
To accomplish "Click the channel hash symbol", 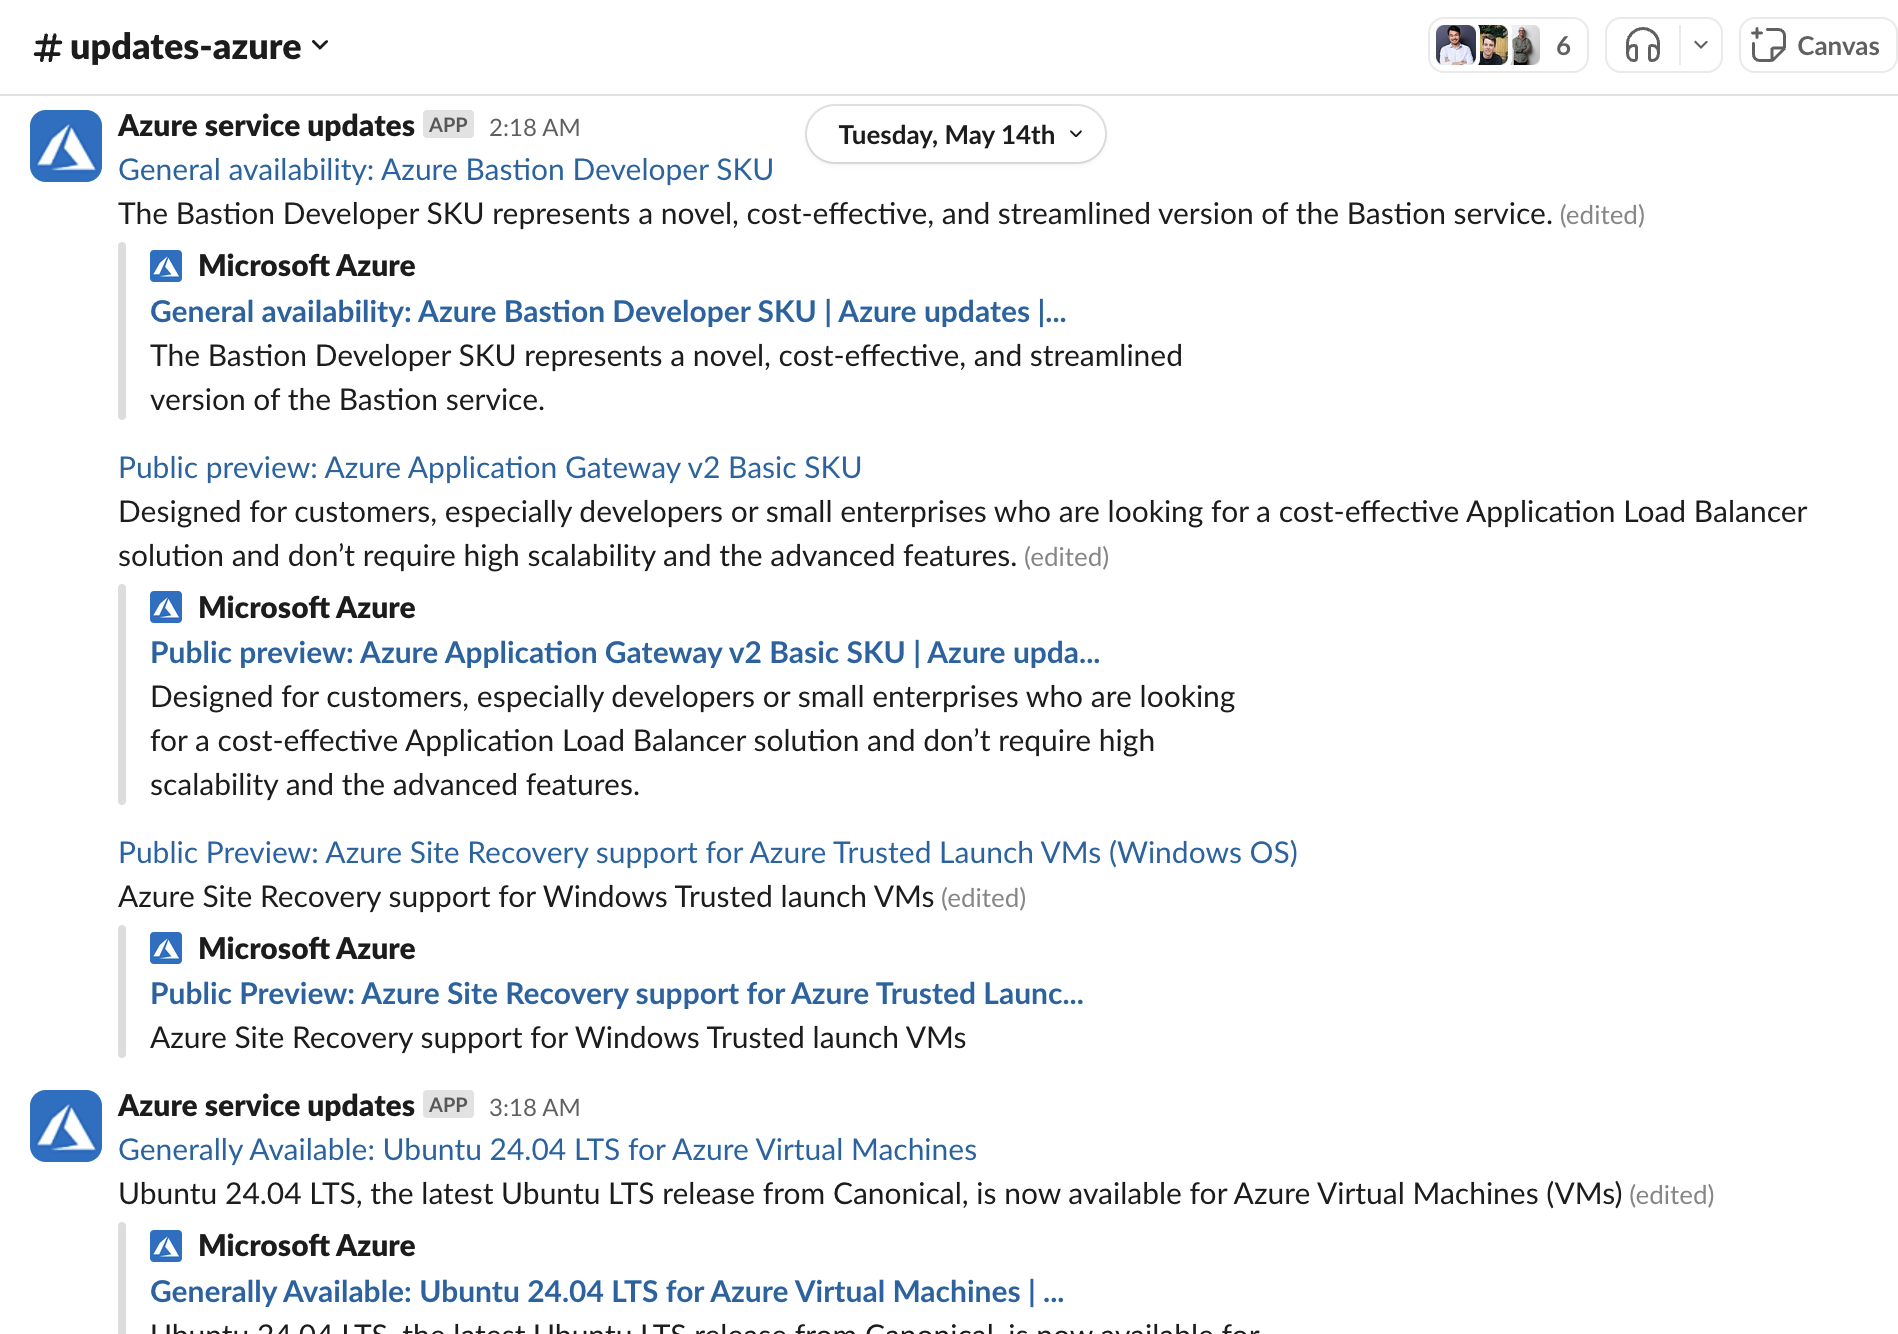I will pos(47,47).
